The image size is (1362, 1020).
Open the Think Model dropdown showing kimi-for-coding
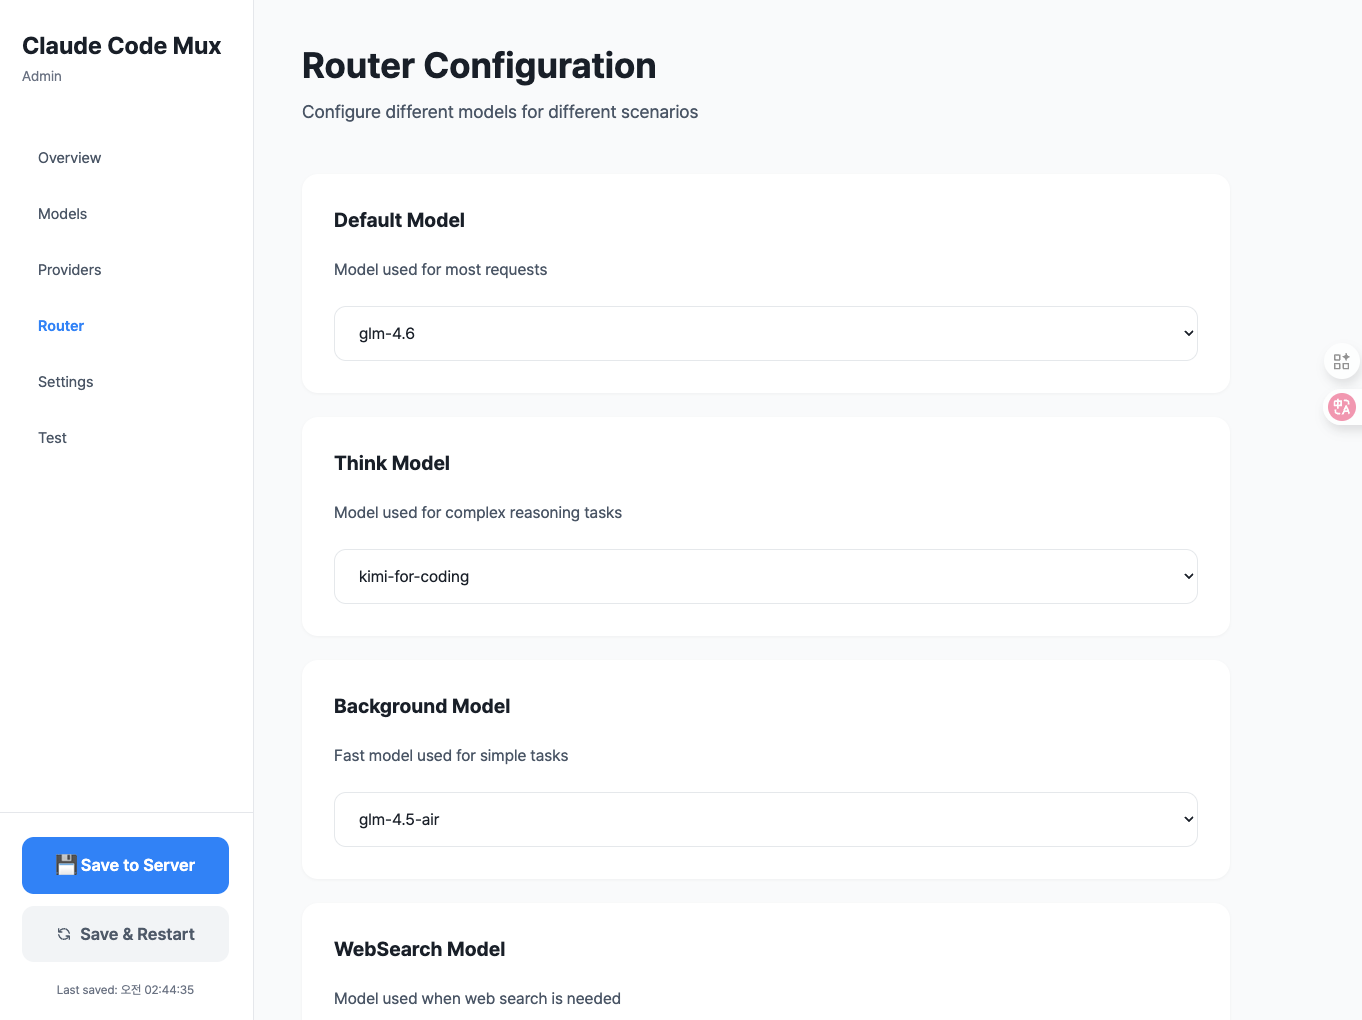(x=765, y=576)
